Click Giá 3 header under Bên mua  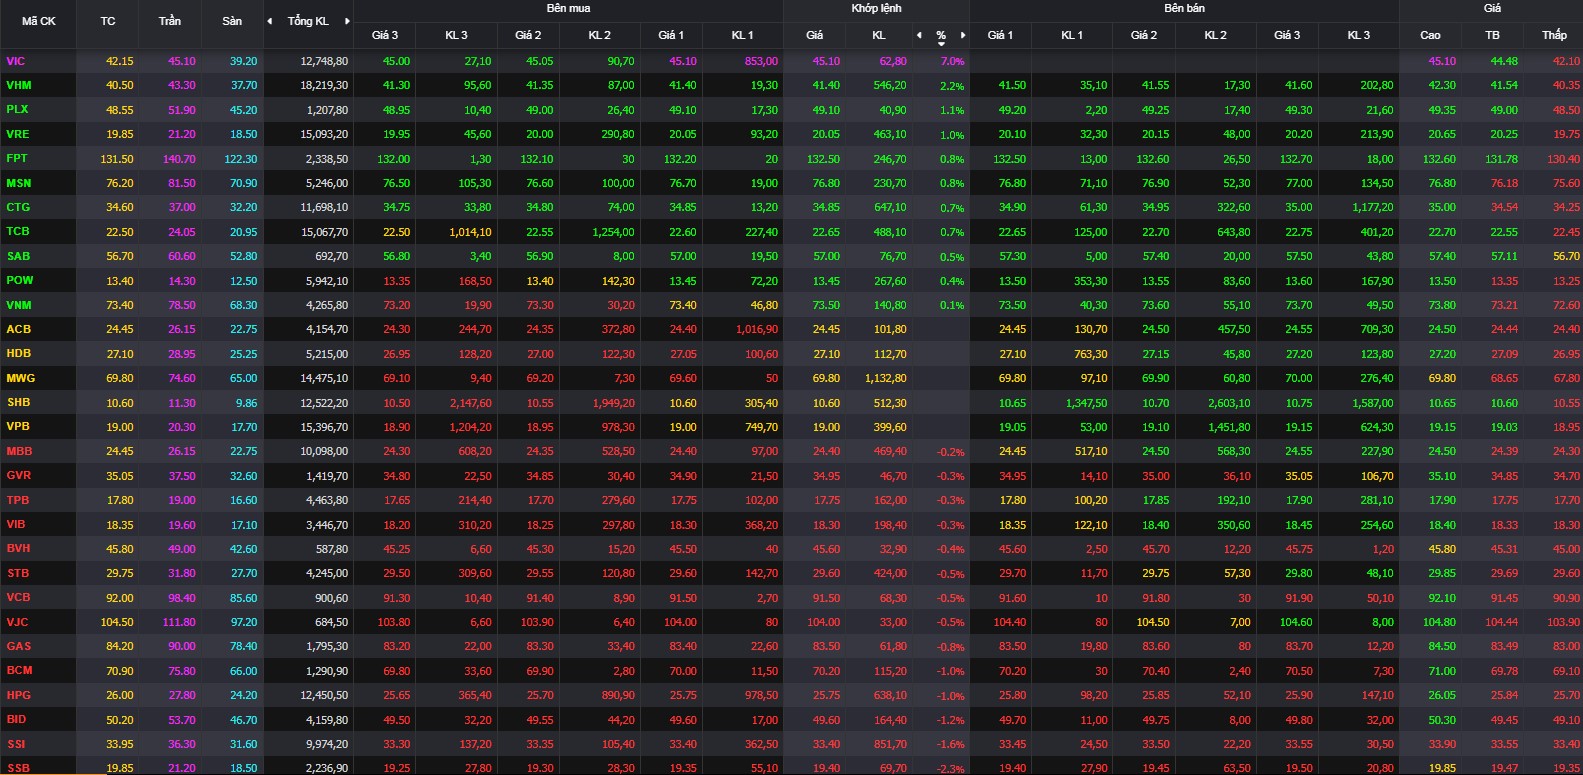point(385,35)
